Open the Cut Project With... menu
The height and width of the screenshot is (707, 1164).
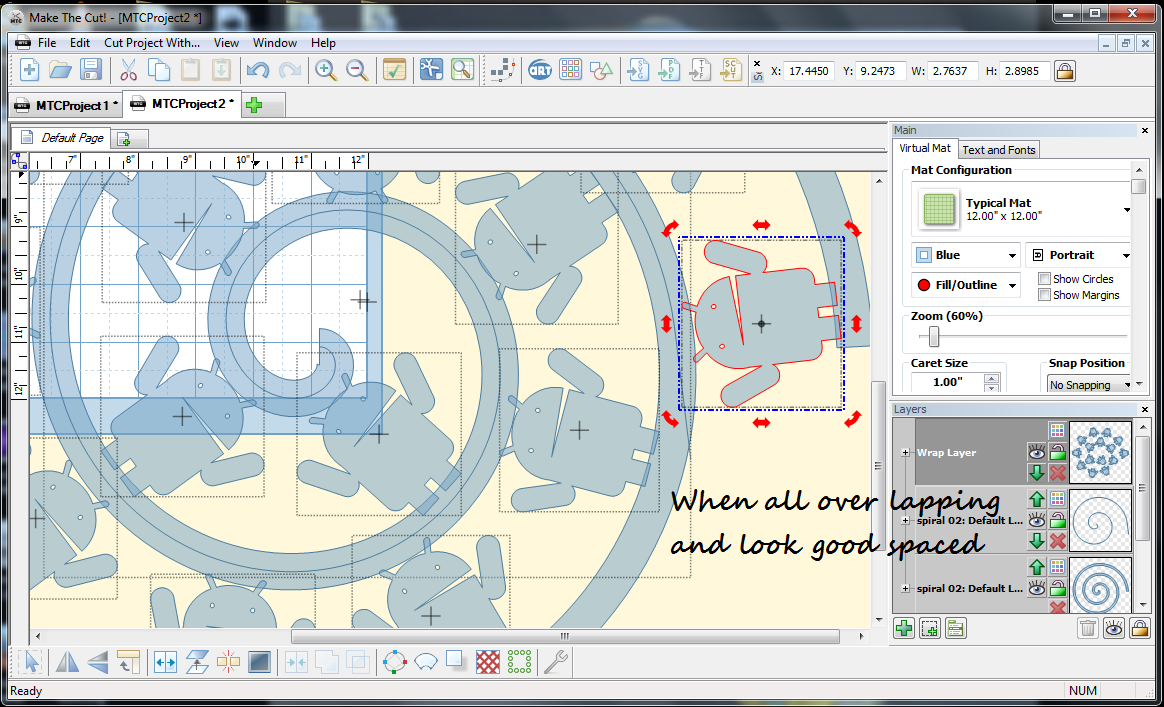tap(152, 43)
